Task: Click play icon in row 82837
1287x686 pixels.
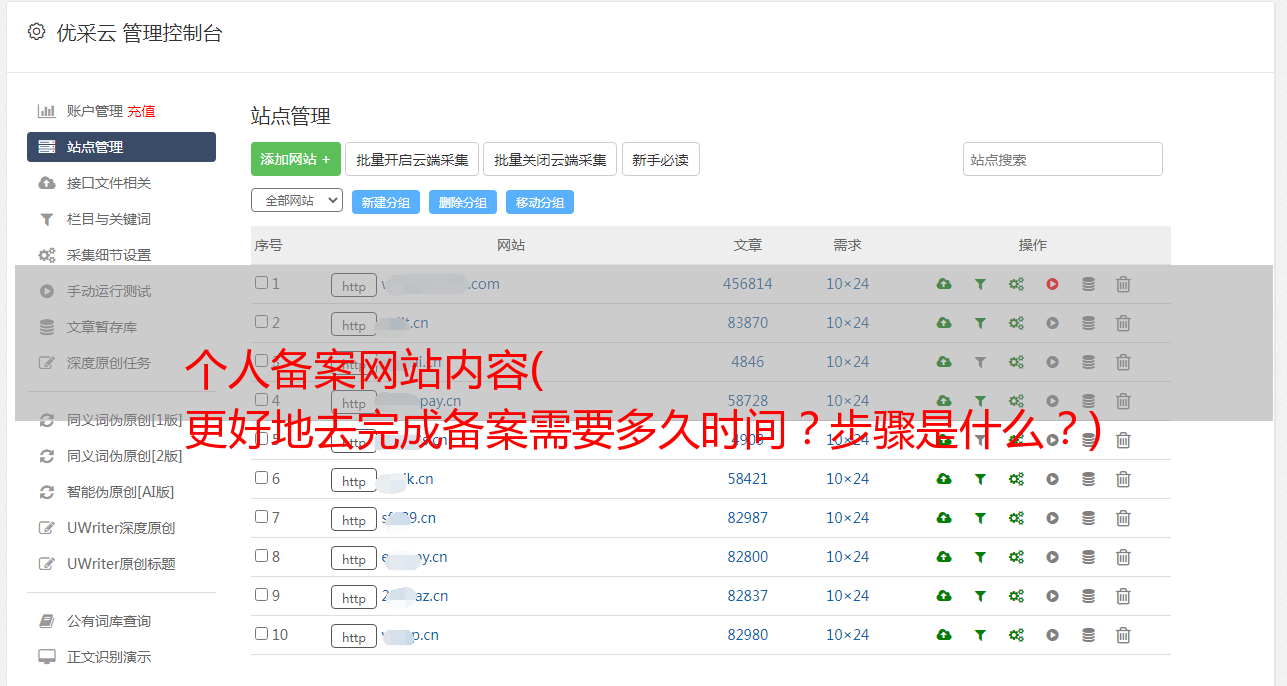Action: (1052, 596)
